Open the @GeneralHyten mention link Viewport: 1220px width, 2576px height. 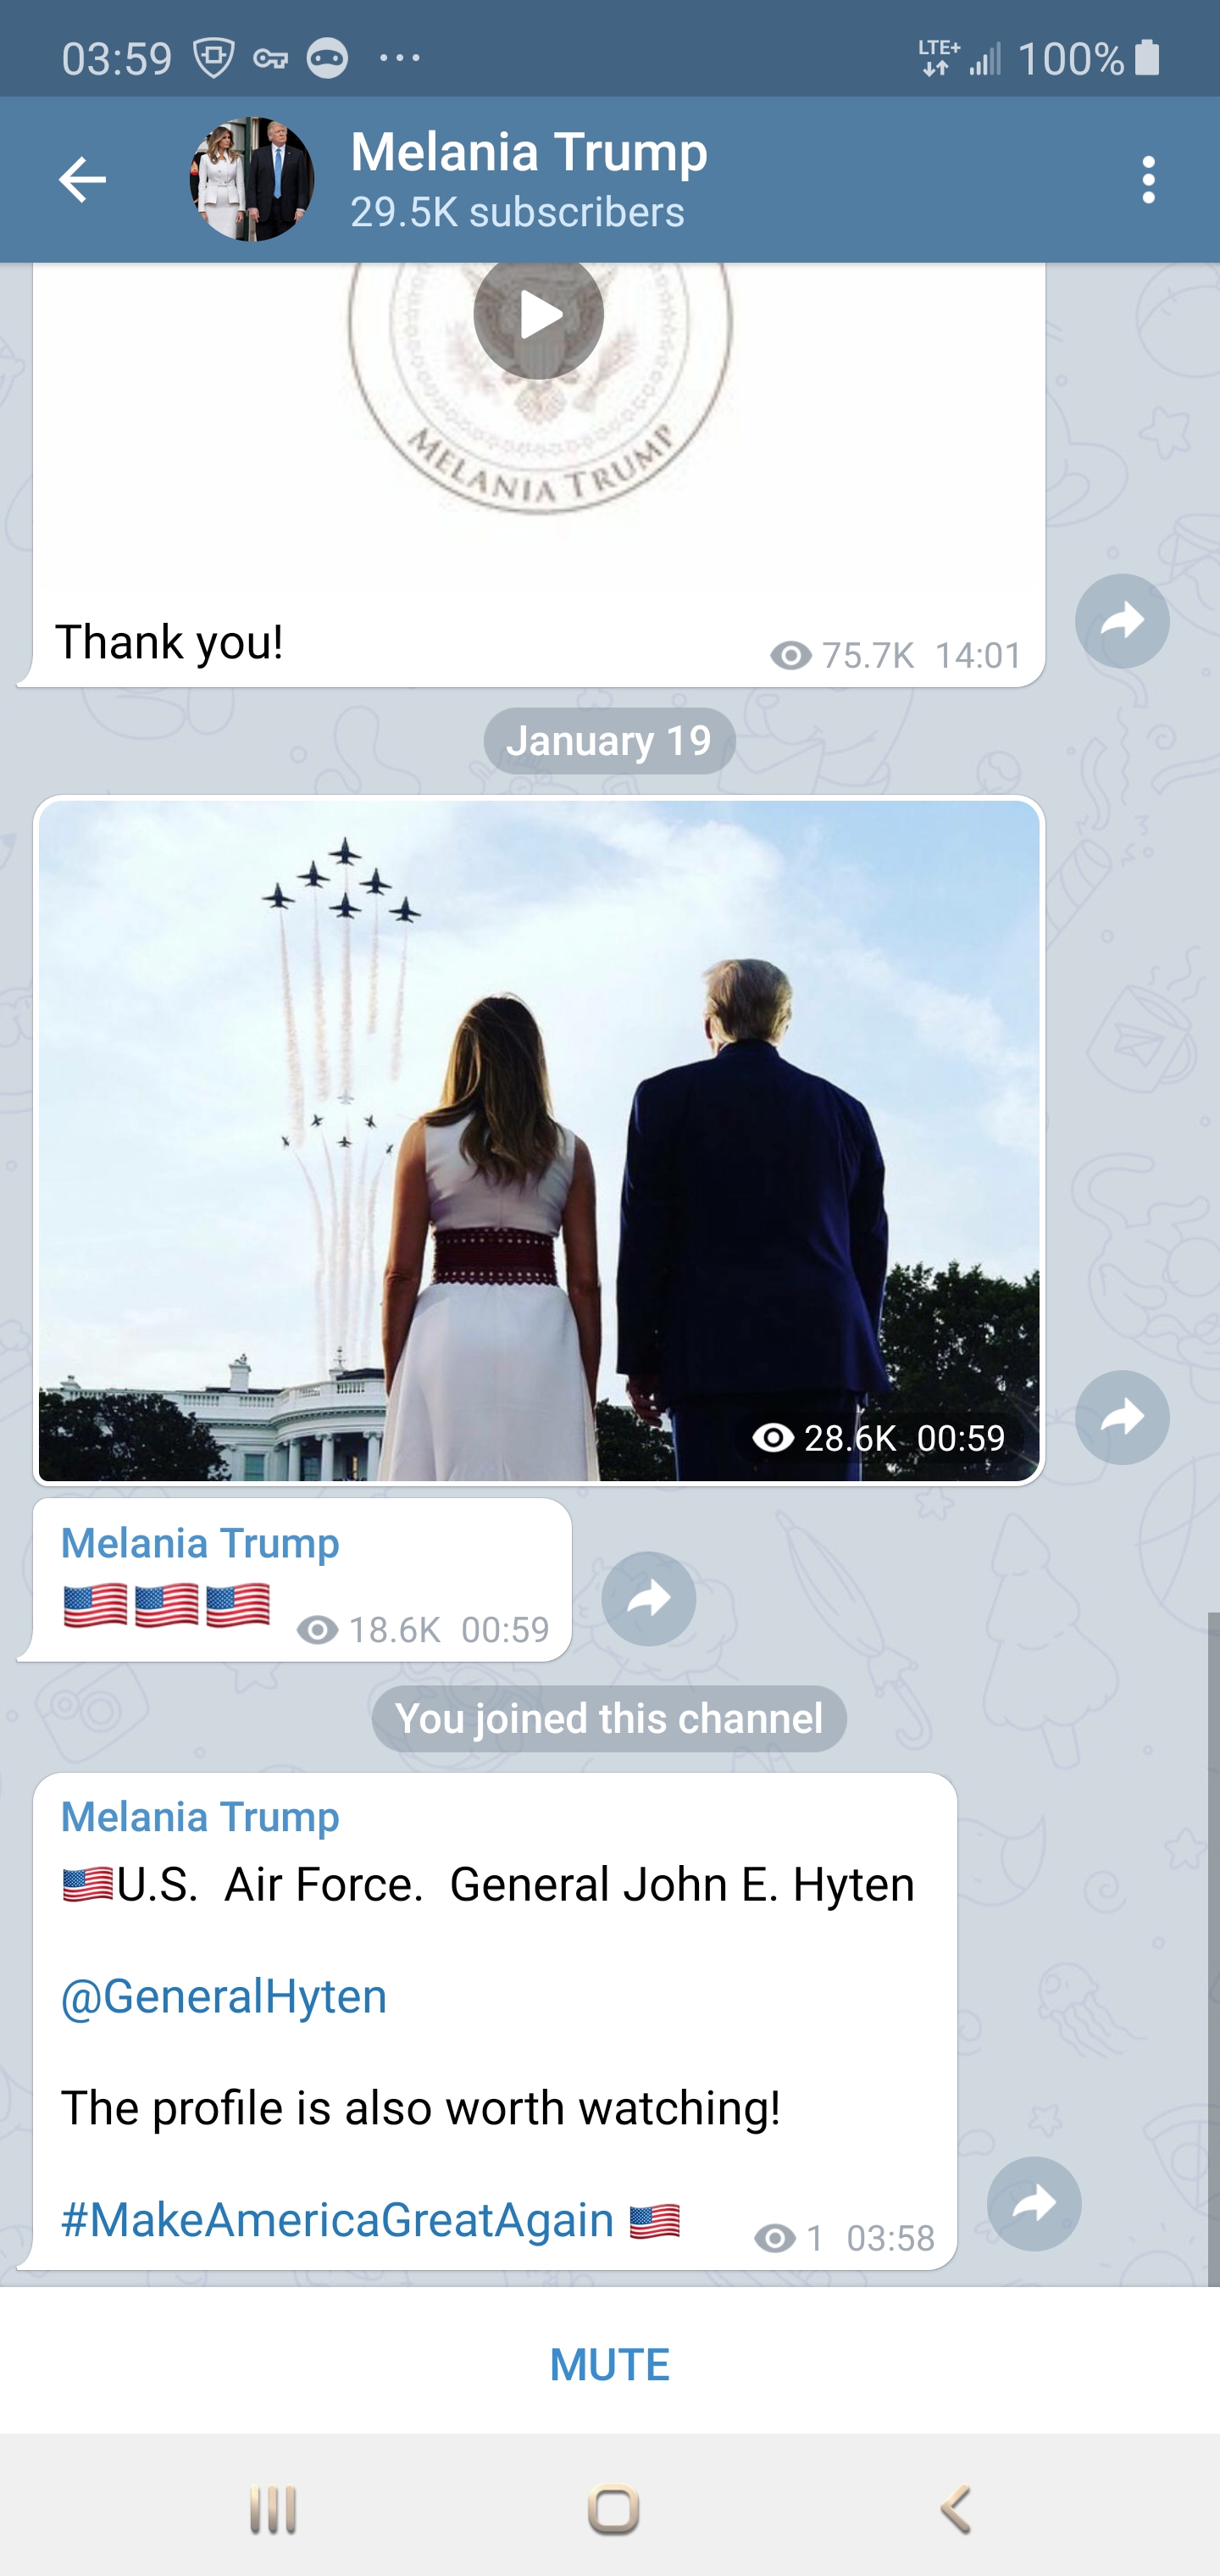[224, 1996]
